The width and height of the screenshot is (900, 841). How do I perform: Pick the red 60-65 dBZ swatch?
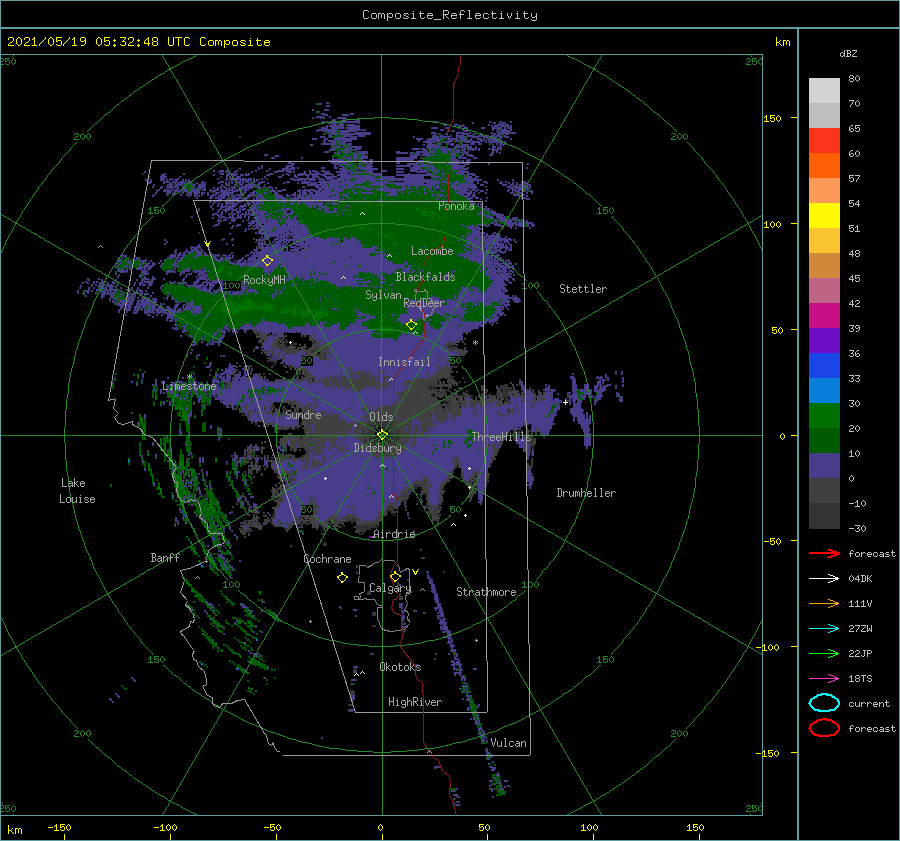824,141
